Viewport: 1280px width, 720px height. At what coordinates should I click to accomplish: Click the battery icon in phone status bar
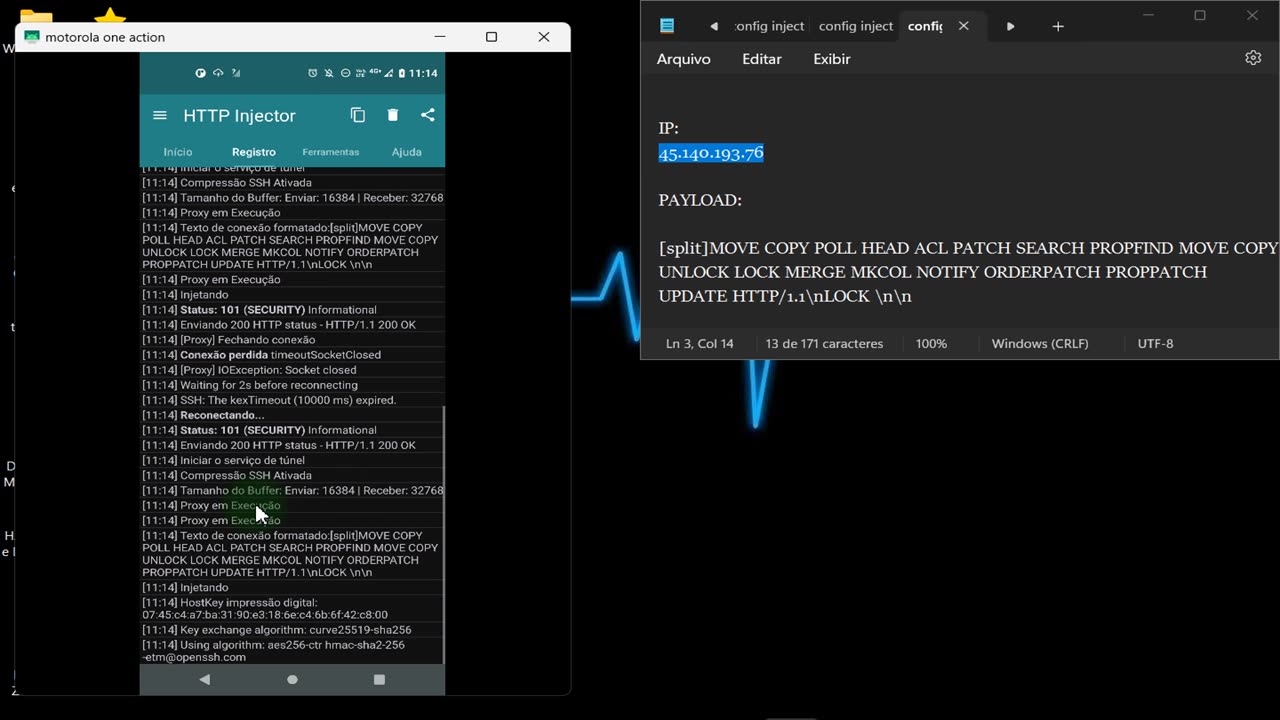pos(402,73)
